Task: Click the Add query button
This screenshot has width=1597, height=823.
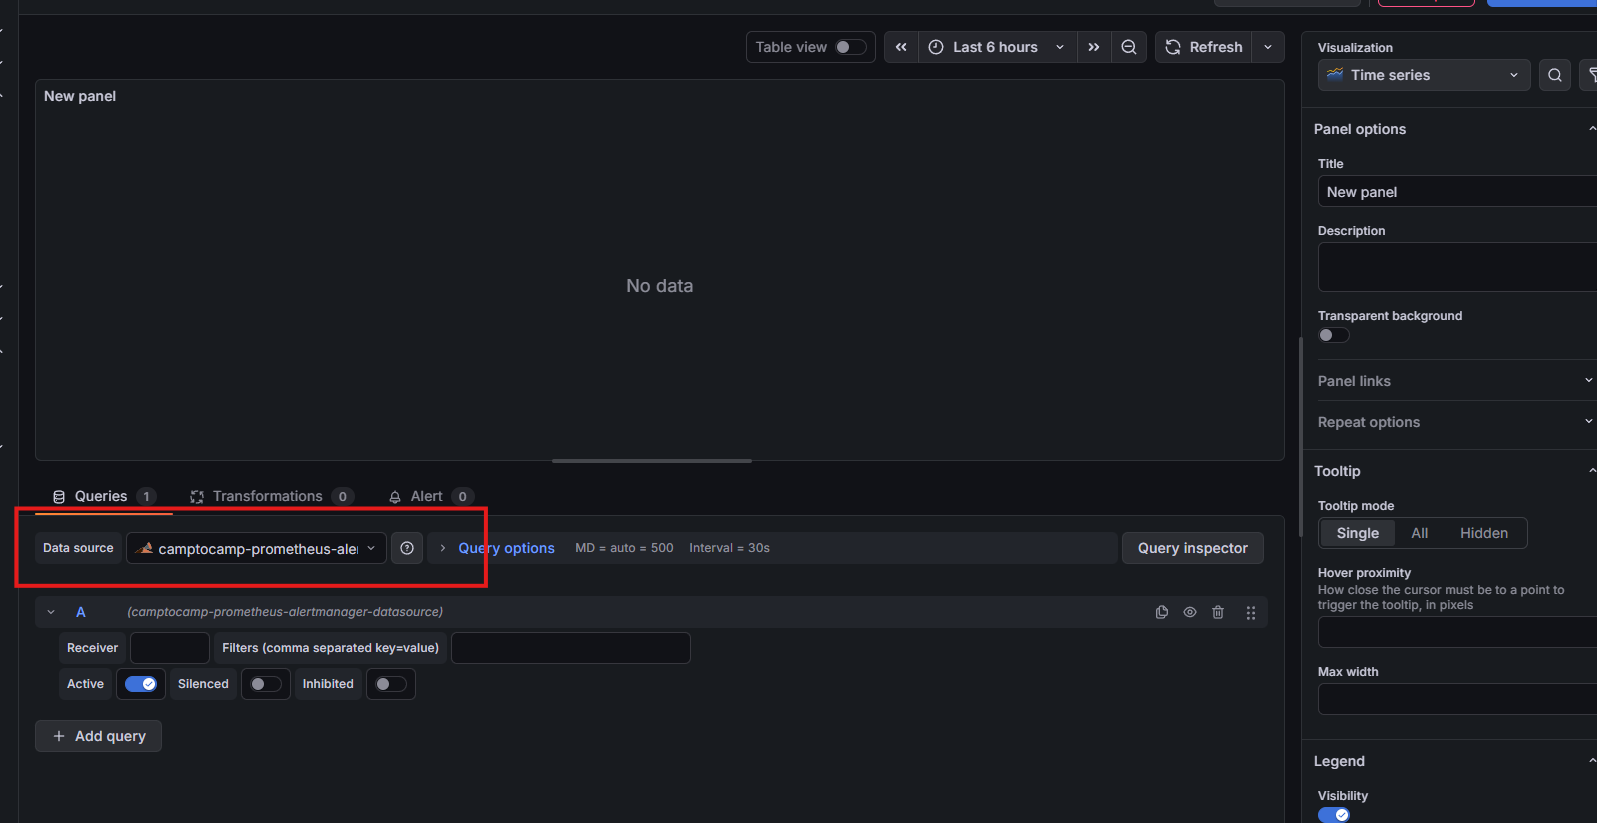Action: click(x=99, y=736)
